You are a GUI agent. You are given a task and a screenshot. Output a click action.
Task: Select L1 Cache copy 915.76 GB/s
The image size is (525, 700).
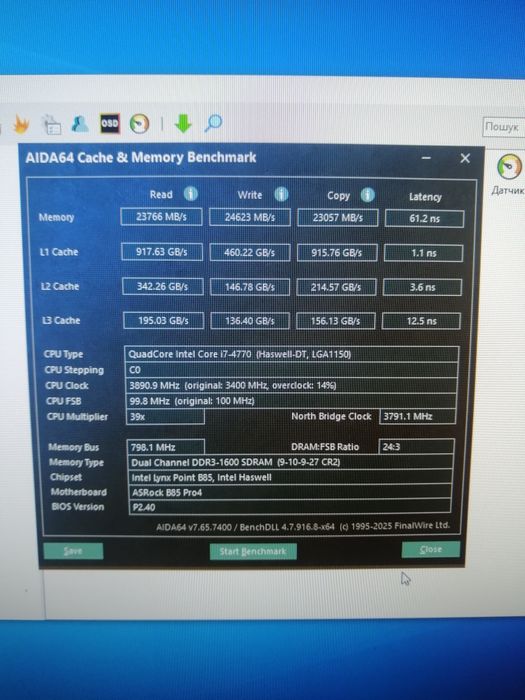coord(337,253)
